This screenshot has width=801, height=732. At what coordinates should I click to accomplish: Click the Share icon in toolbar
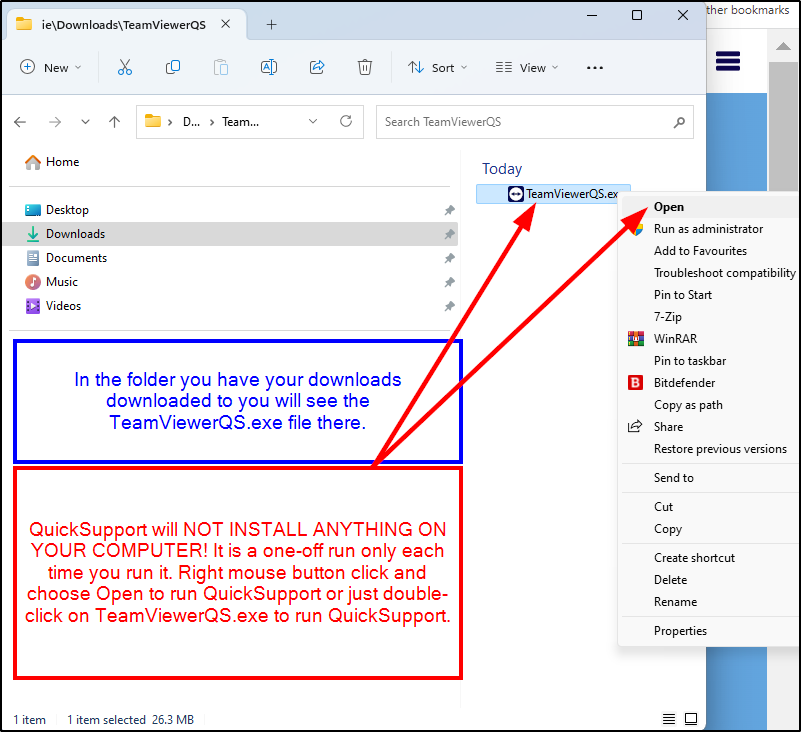tap(317, 67)
